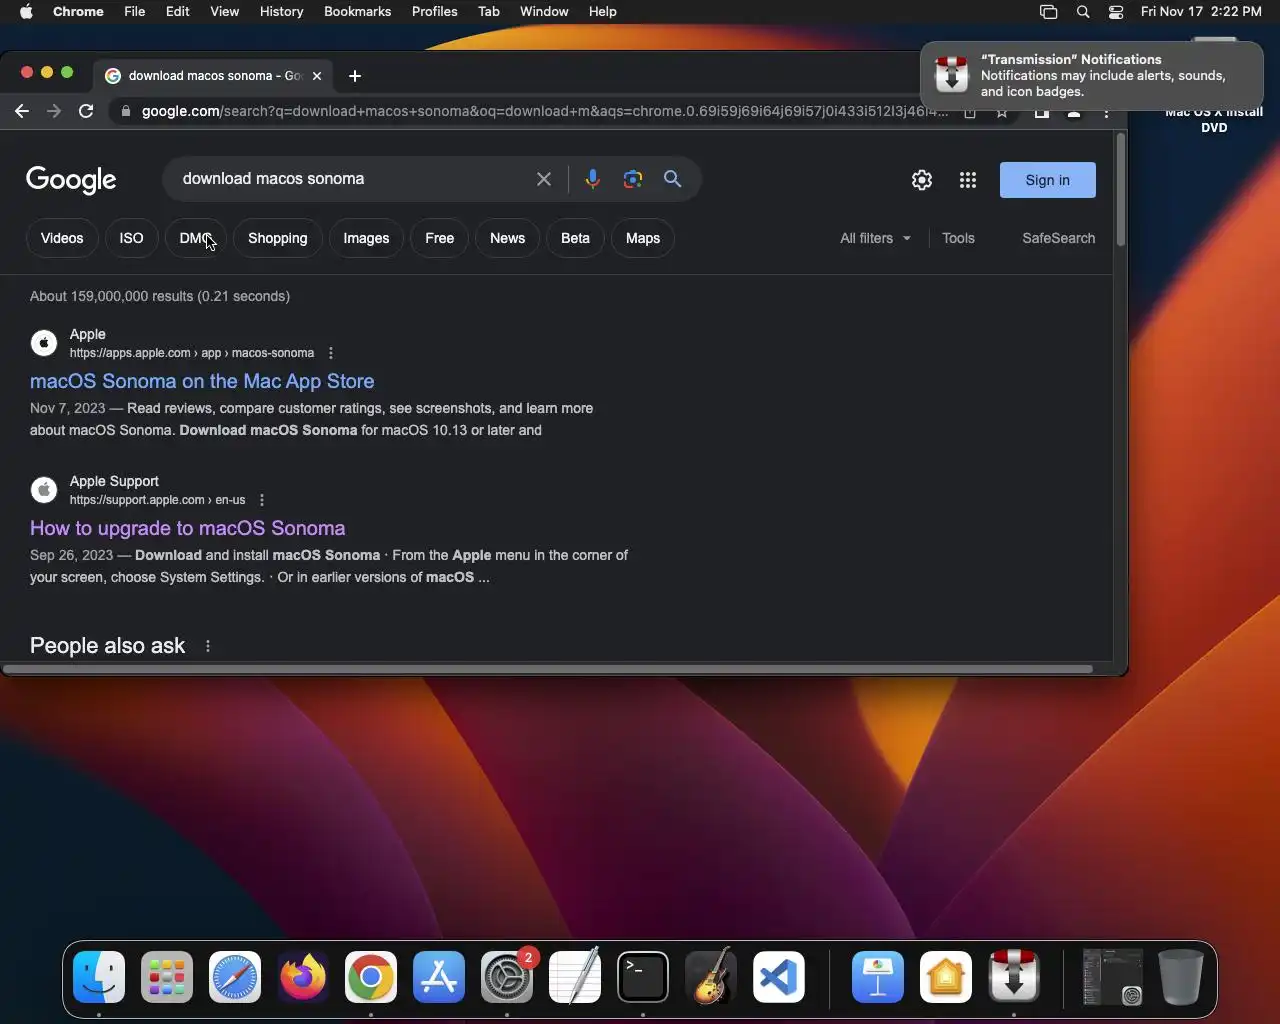Open App Store from the Dock
The height and width of the screenshot is (1024, 1280).
(x=439, y=977)
